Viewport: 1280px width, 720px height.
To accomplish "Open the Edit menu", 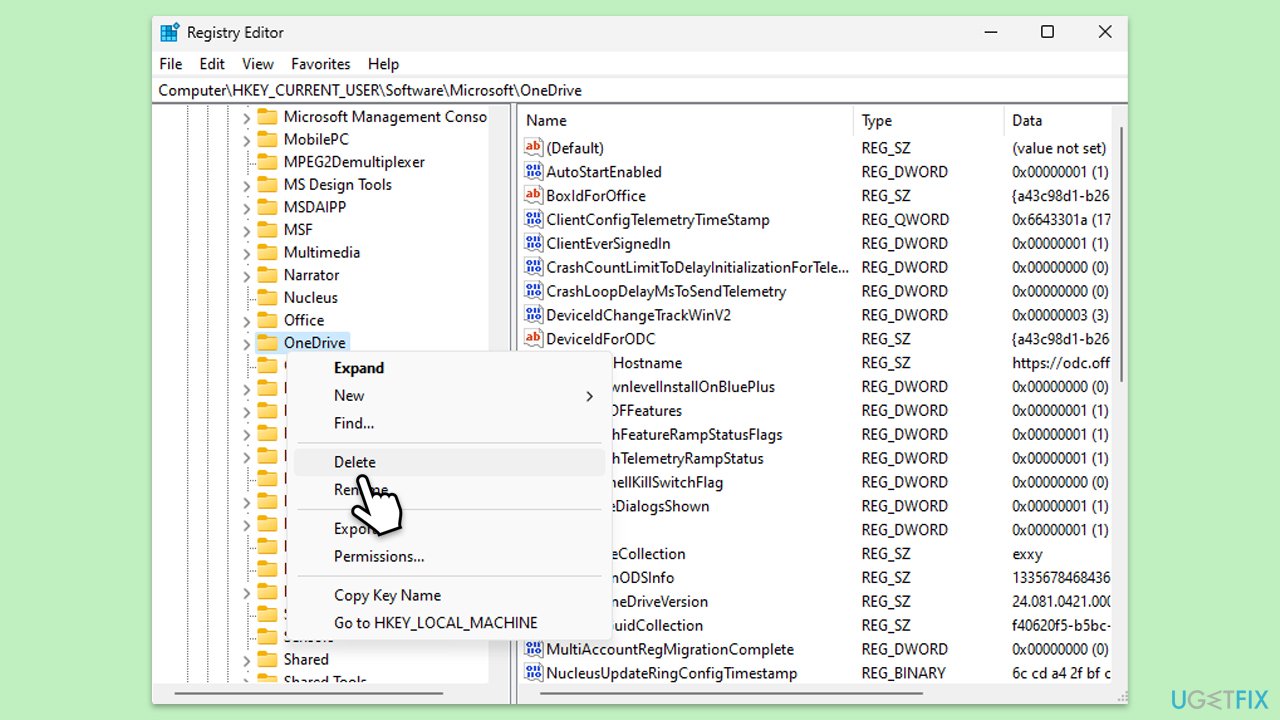I will point(212,63).
